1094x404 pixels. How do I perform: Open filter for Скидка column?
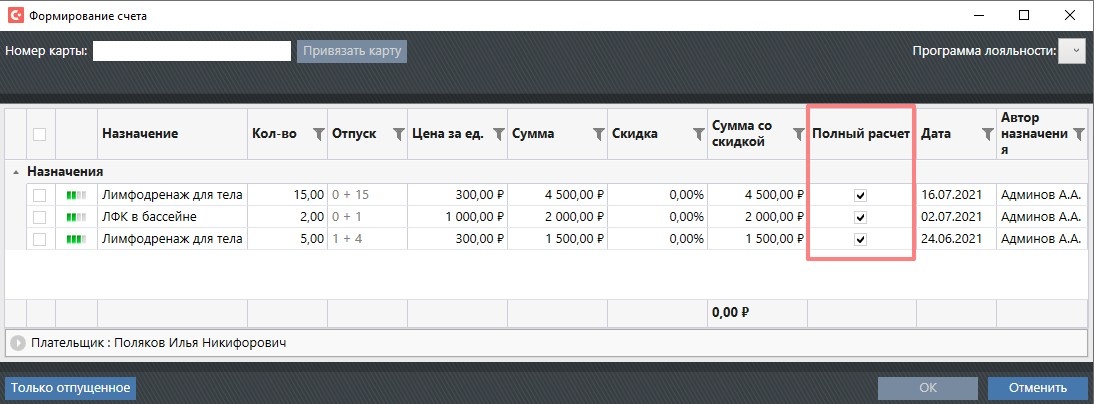[697, 134]
